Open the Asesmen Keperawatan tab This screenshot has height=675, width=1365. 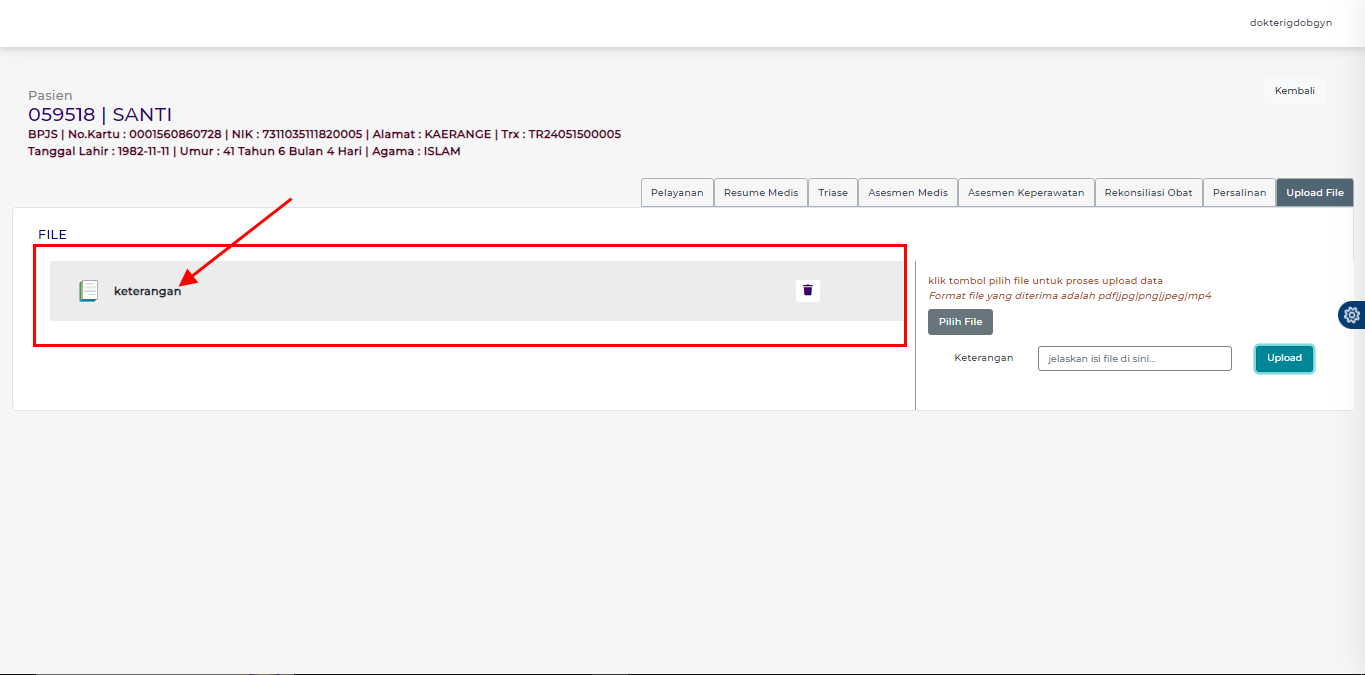[1025, 193]
